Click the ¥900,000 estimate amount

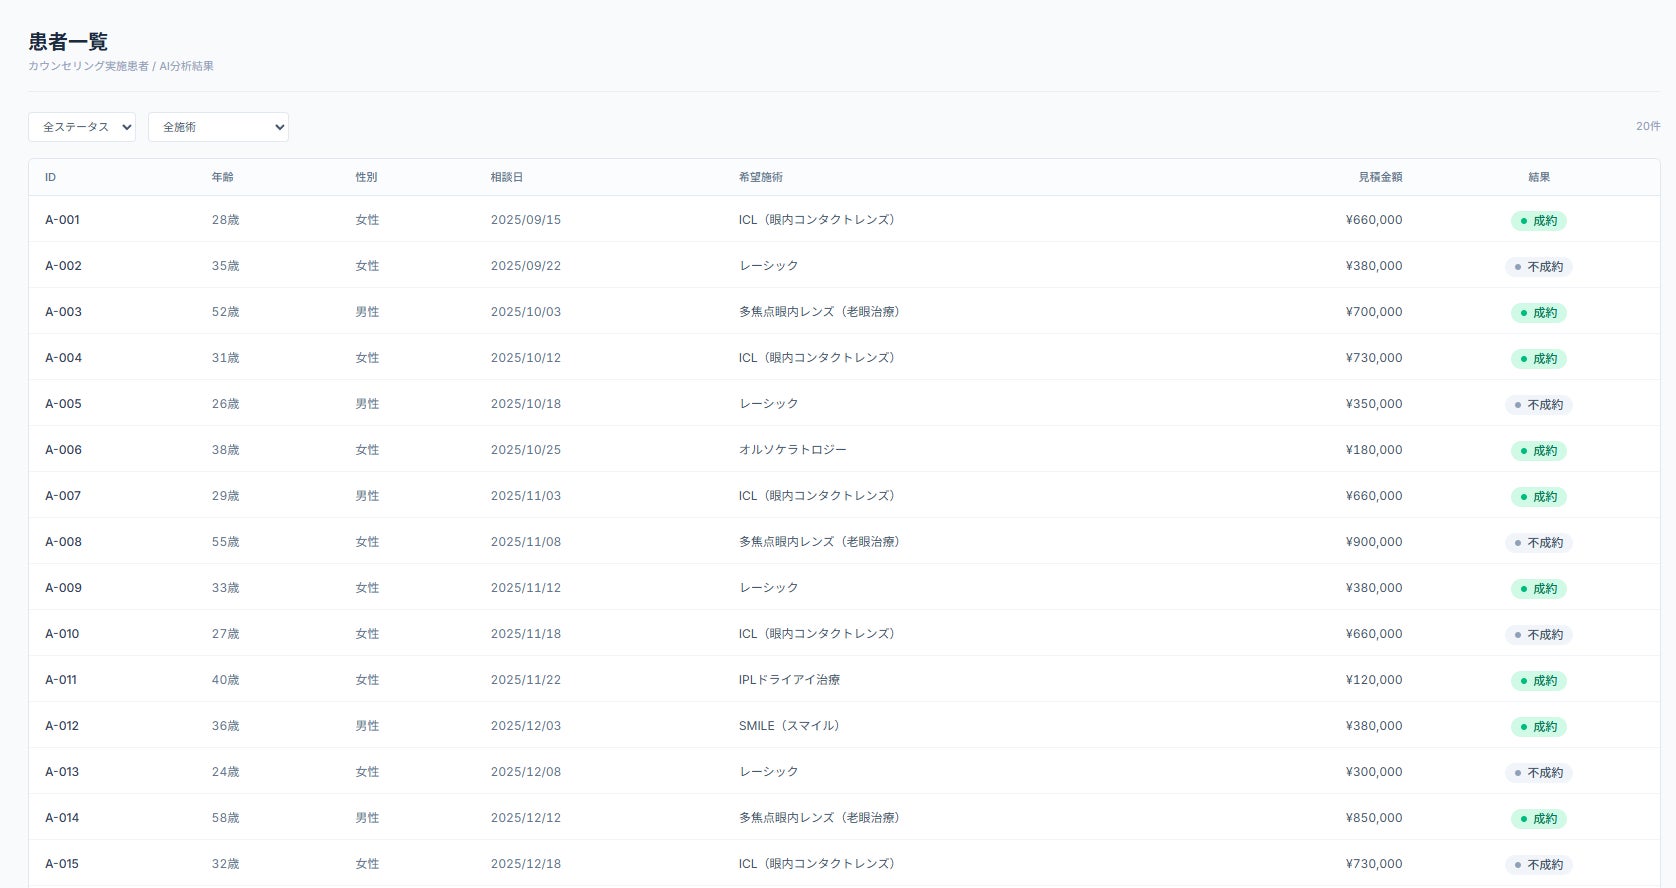[1374, 541]
